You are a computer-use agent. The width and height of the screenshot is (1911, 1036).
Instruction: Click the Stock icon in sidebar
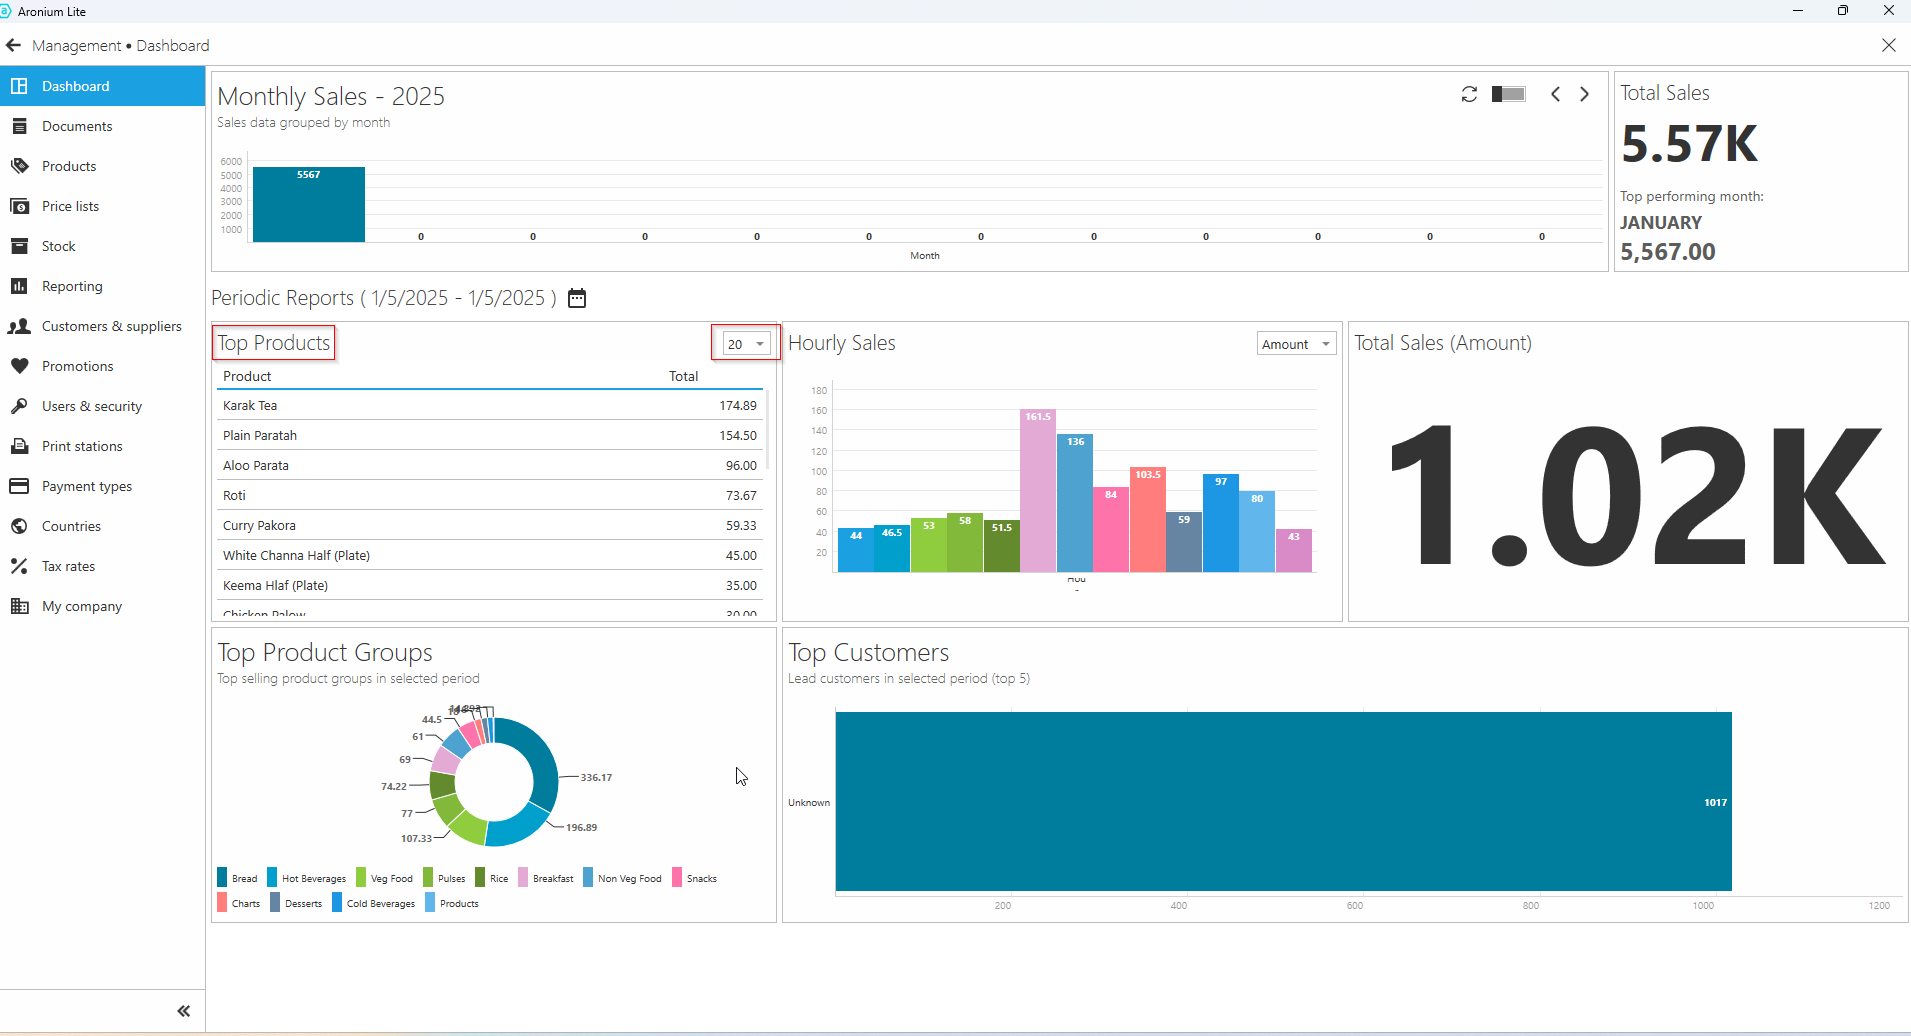coord(19,246)
